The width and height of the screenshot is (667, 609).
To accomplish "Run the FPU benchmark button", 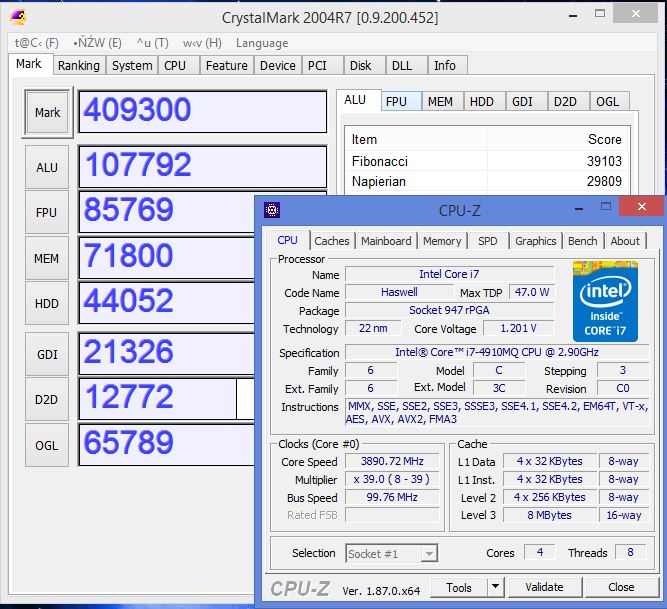I will 47,212.
